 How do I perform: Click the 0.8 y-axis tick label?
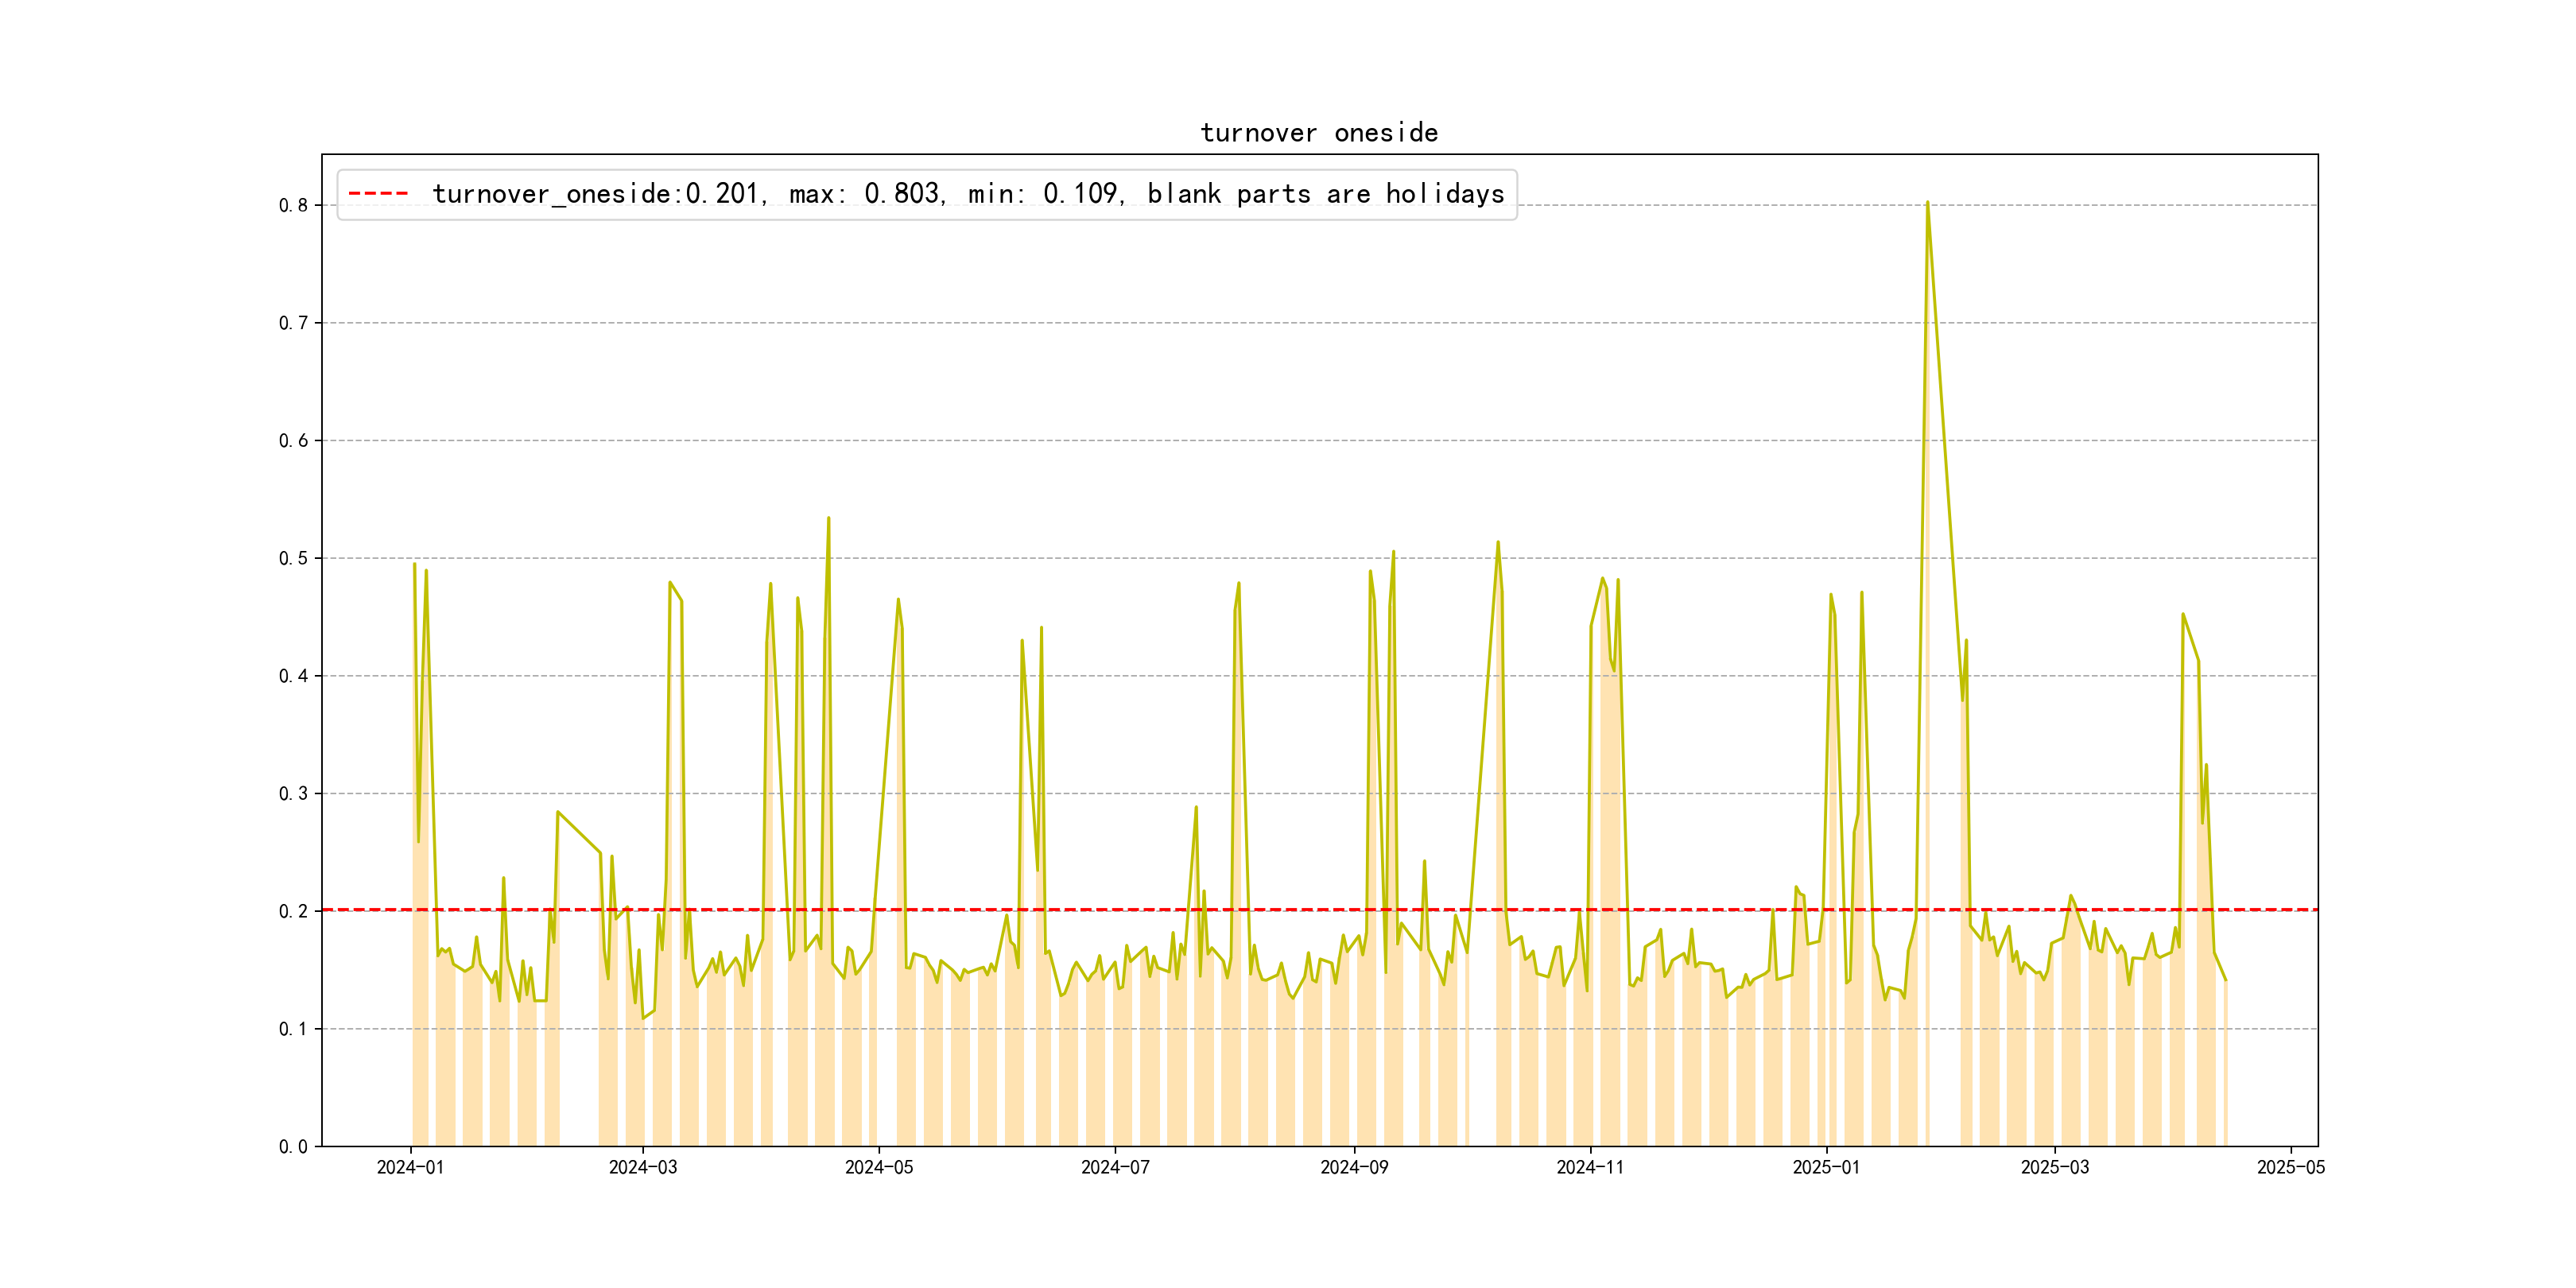point(293,206)
